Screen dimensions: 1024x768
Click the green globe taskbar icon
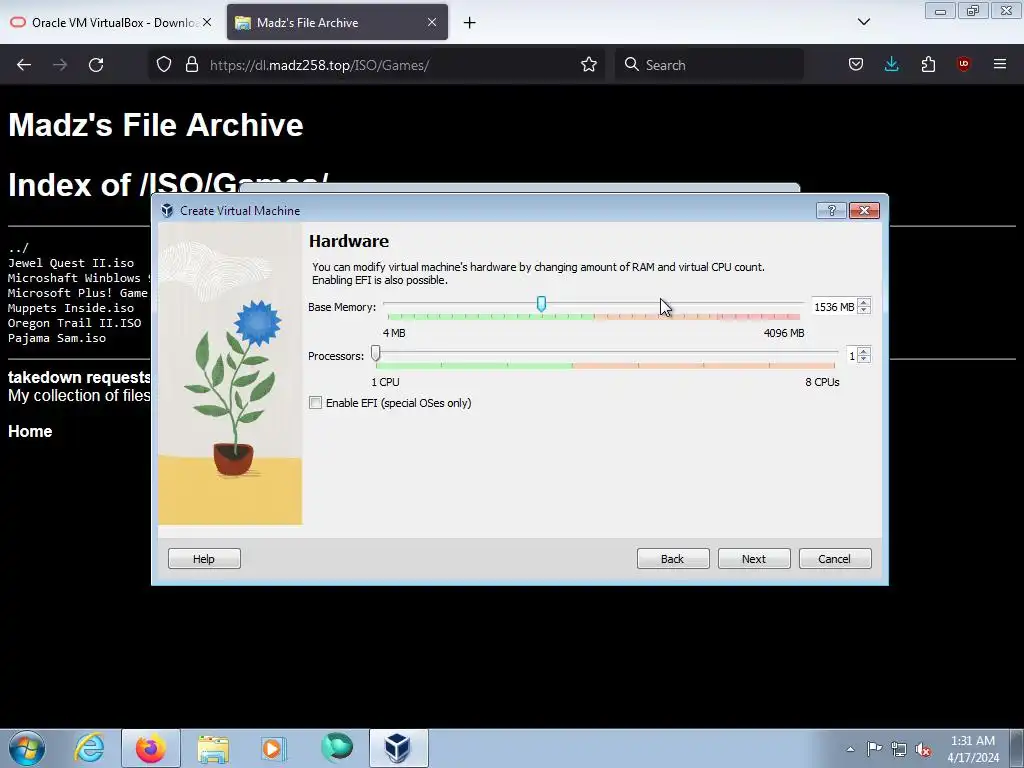click(337, 747)
